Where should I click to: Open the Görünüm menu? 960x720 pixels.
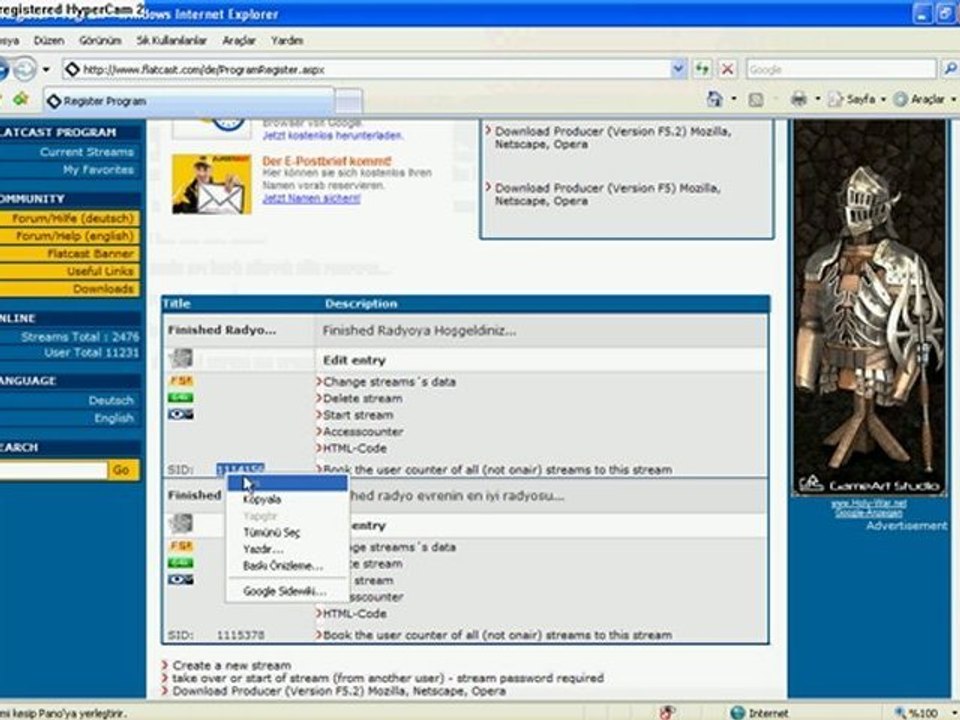(100, 40)
